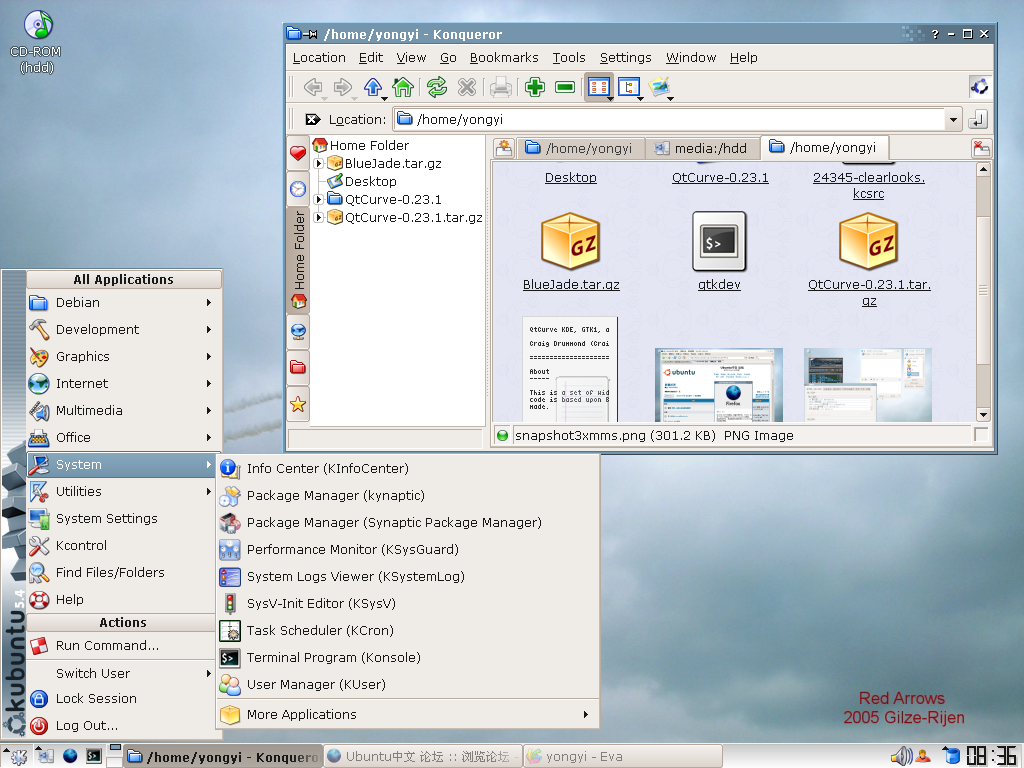
Task: Increase icon size with green plus icon
Action: point(535,87)
